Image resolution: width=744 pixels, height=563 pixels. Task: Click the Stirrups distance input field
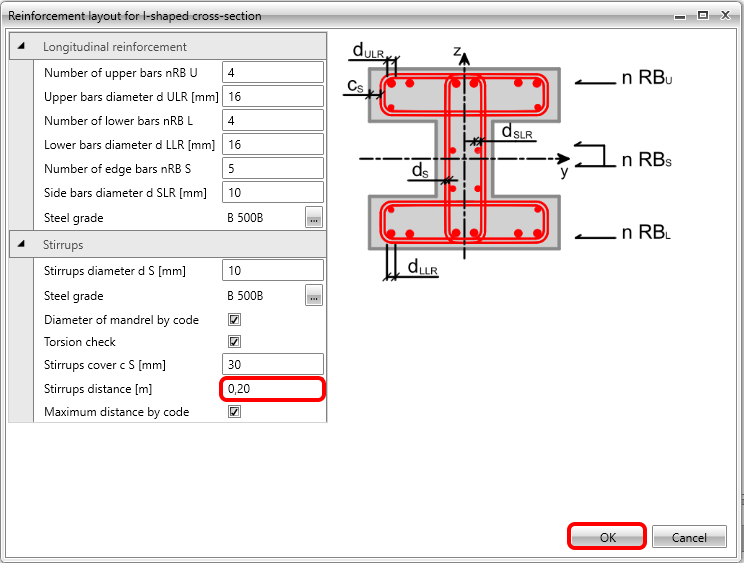coord(273,388)
